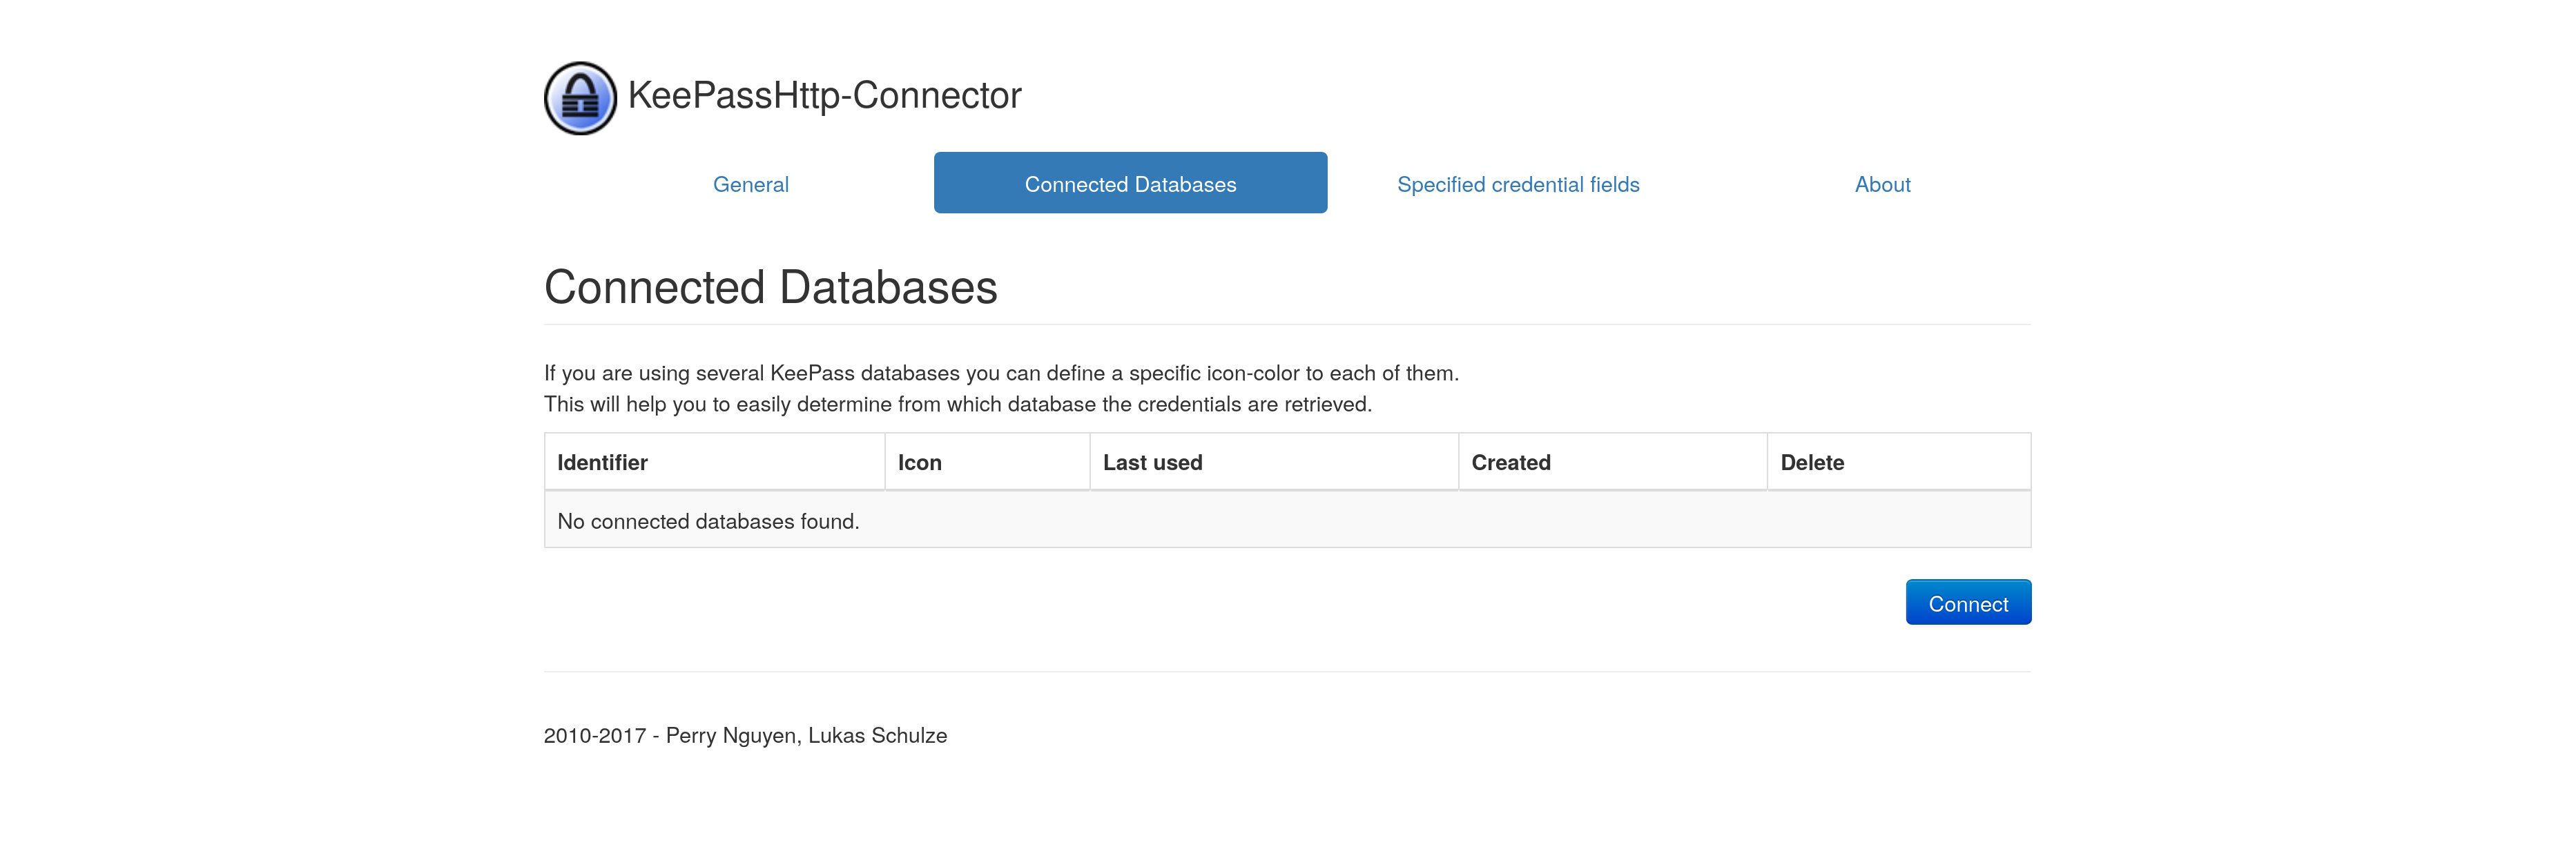2576x856 pixels.
Task: Click the line starting 'This will help you'
Action: [958, 404]
